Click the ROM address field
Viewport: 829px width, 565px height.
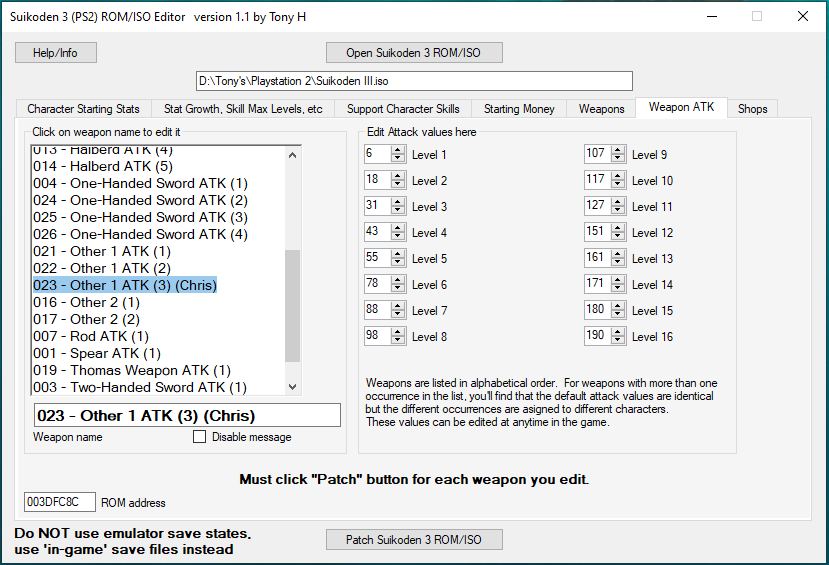click(60, 502)
